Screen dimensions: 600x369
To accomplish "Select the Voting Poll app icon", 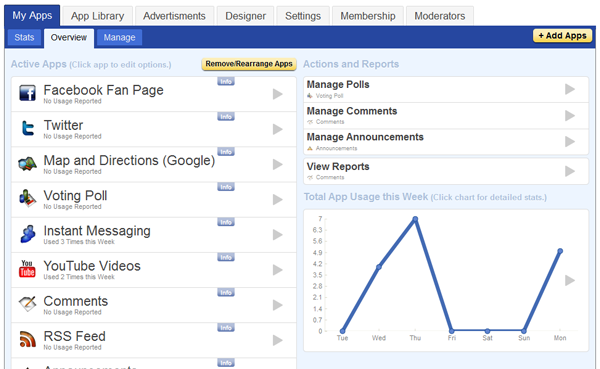I will point(28,198).
